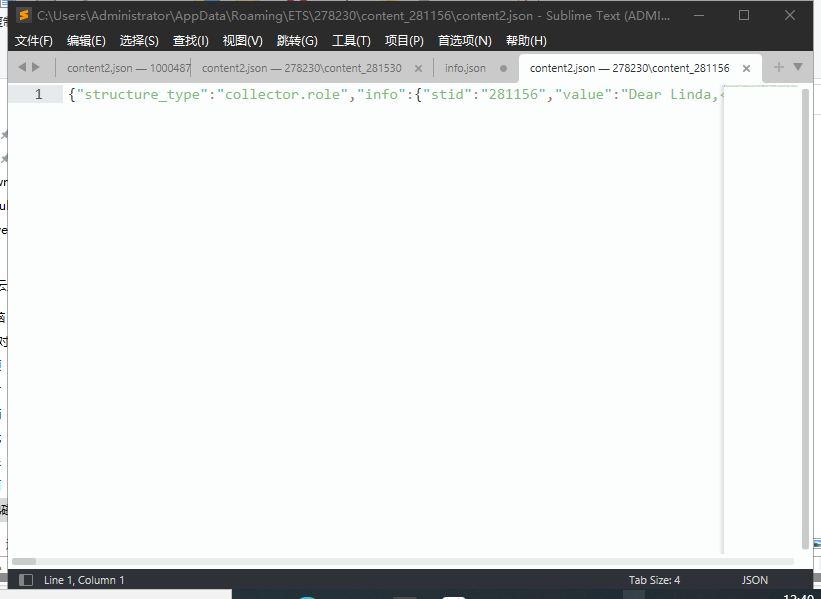Click the minimap at the editor's right
This screenshot has height=599, width=821.
click(x=761, y=319)
